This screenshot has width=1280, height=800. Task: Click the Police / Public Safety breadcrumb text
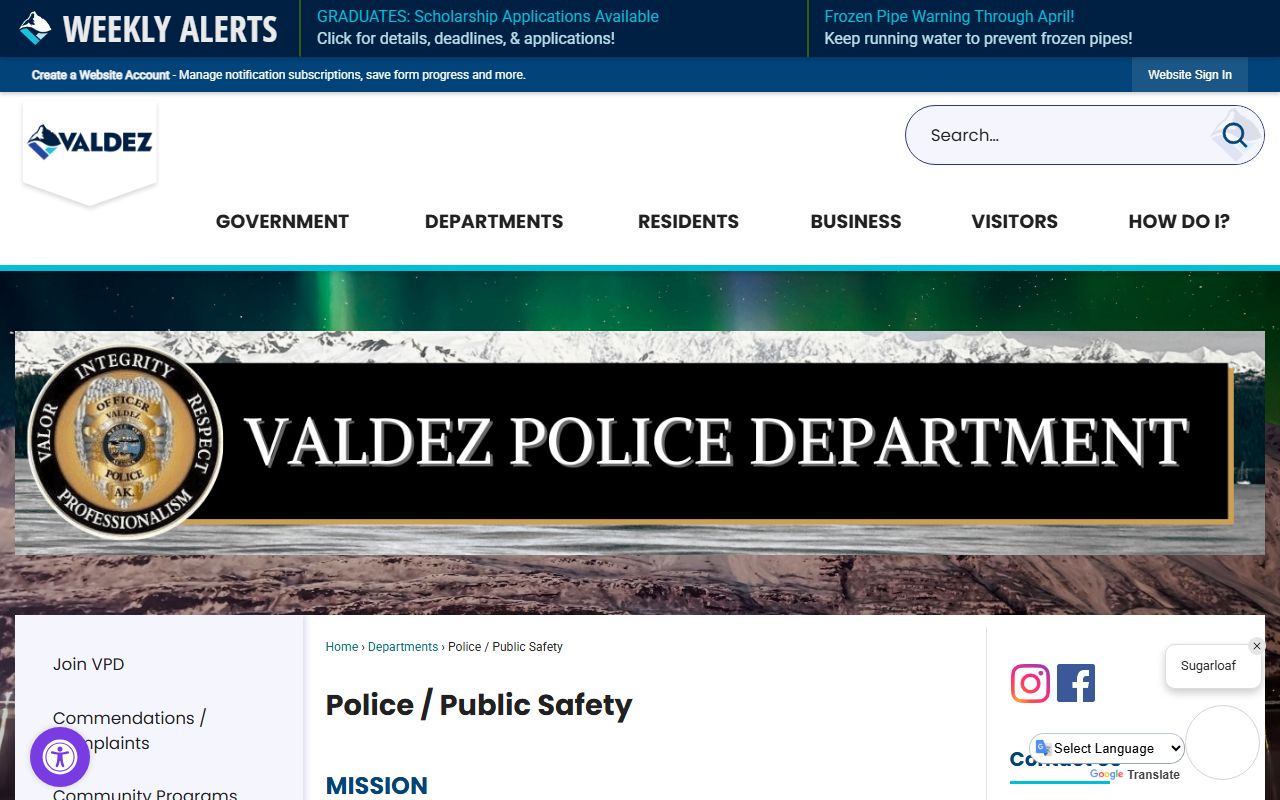(x=505, y=647)
